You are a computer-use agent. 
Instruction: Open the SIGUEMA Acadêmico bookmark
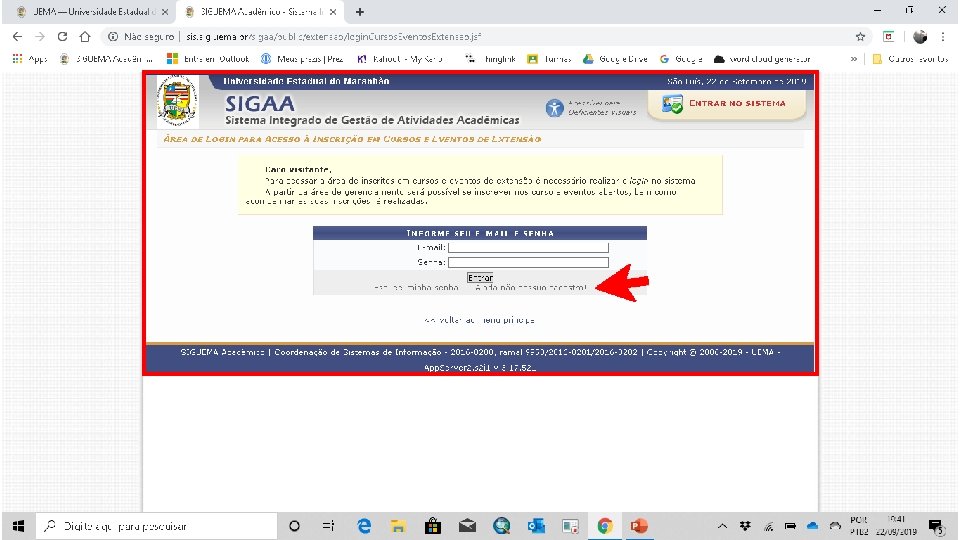coord(106,59)
